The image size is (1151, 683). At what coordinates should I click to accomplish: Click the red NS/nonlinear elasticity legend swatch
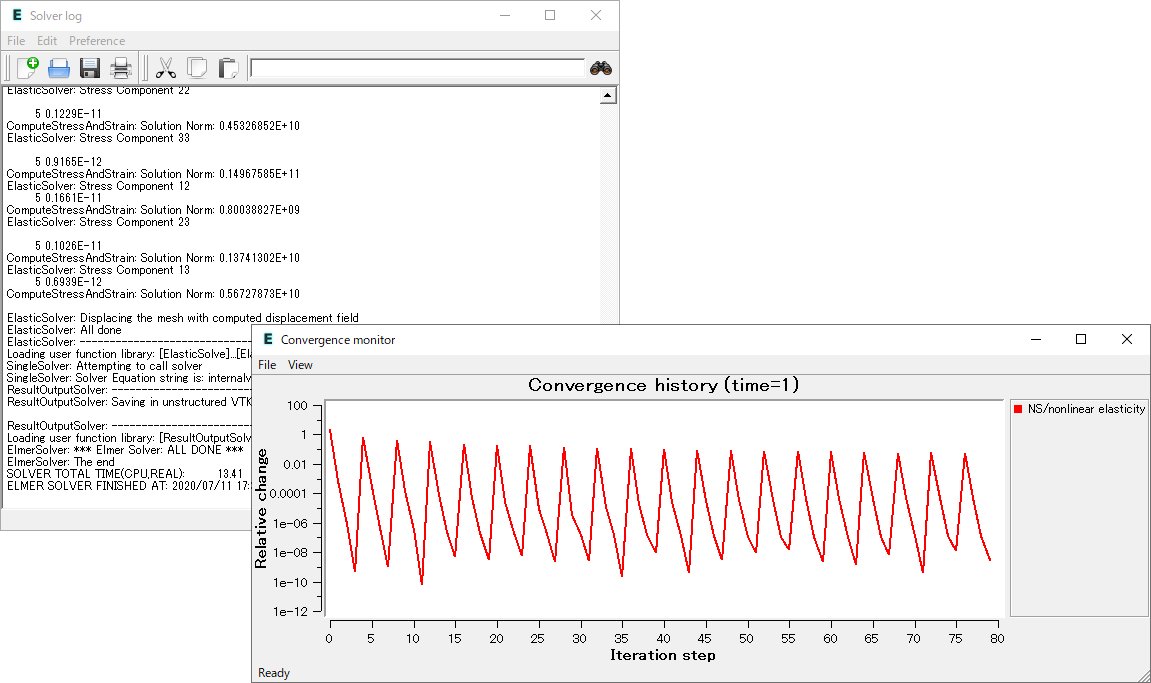coord(1018,409)
